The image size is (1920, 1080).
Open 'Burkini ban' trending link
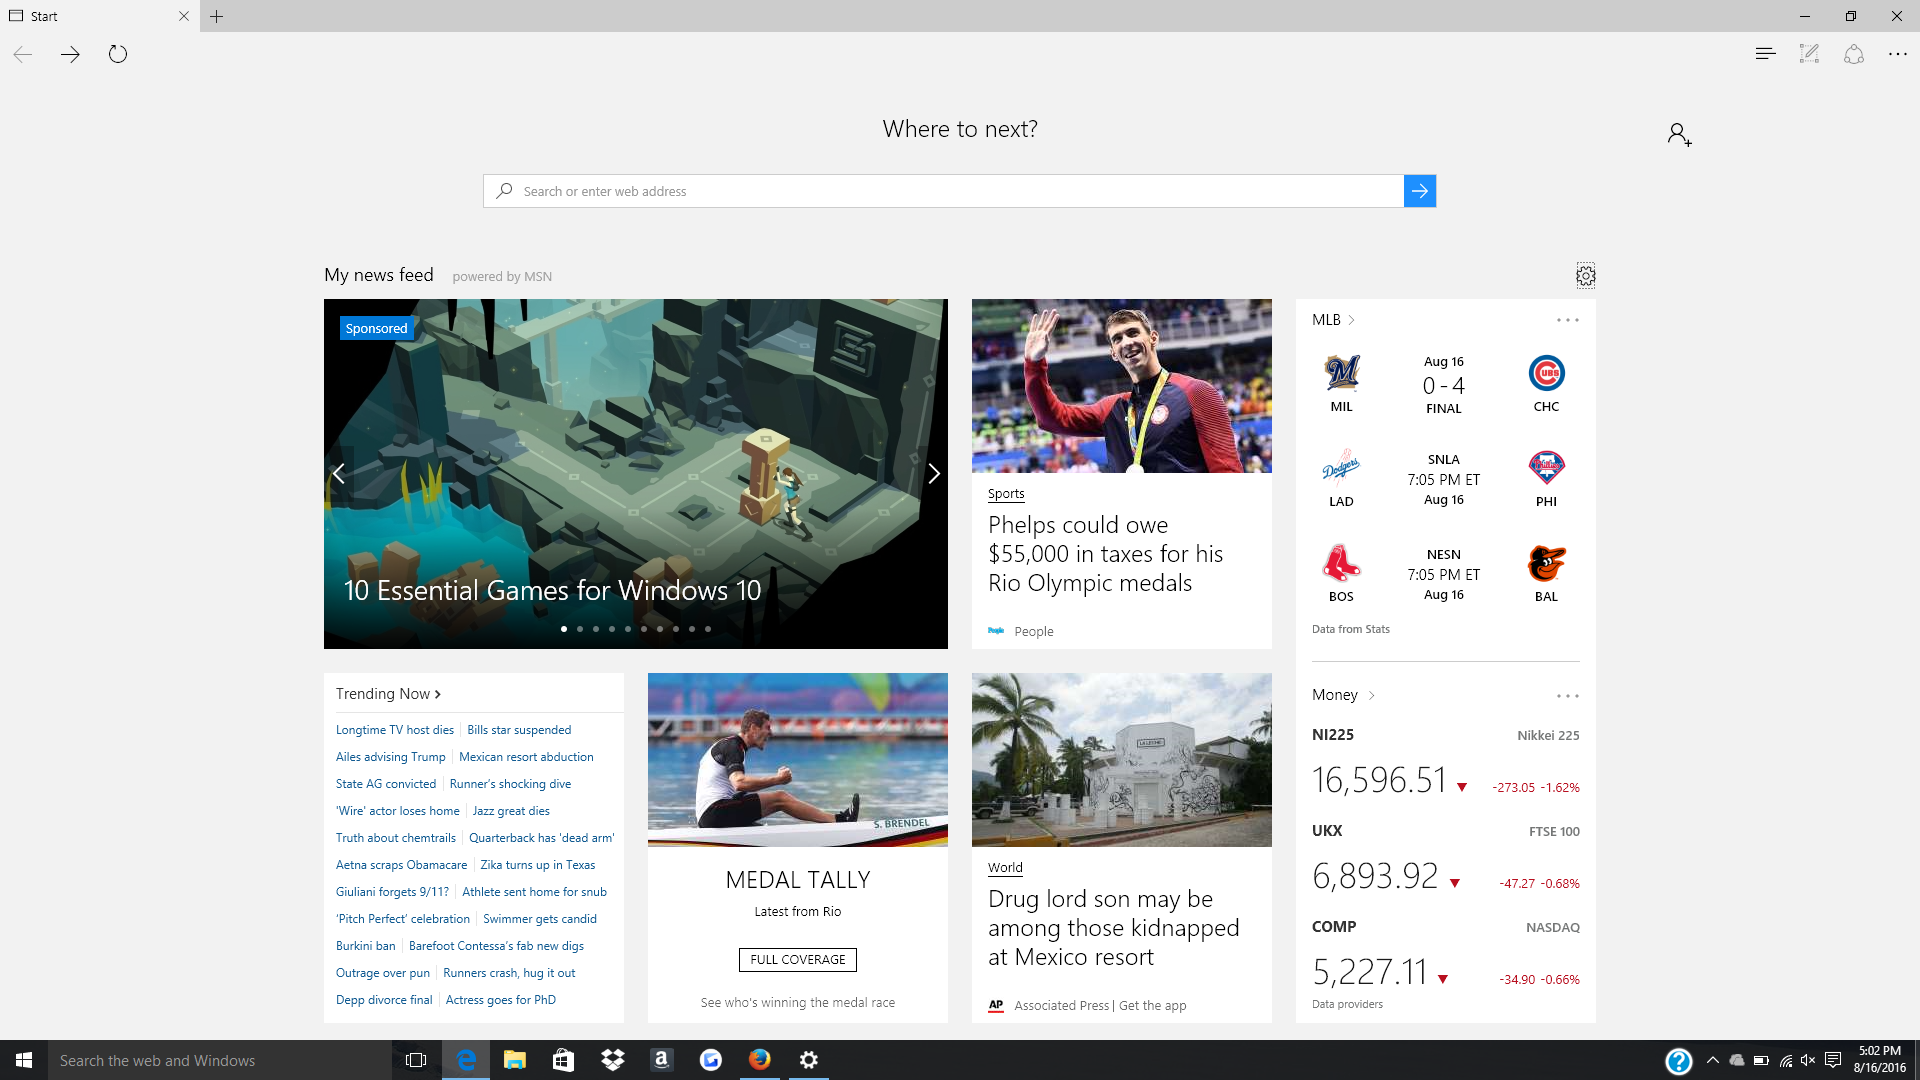366,946
